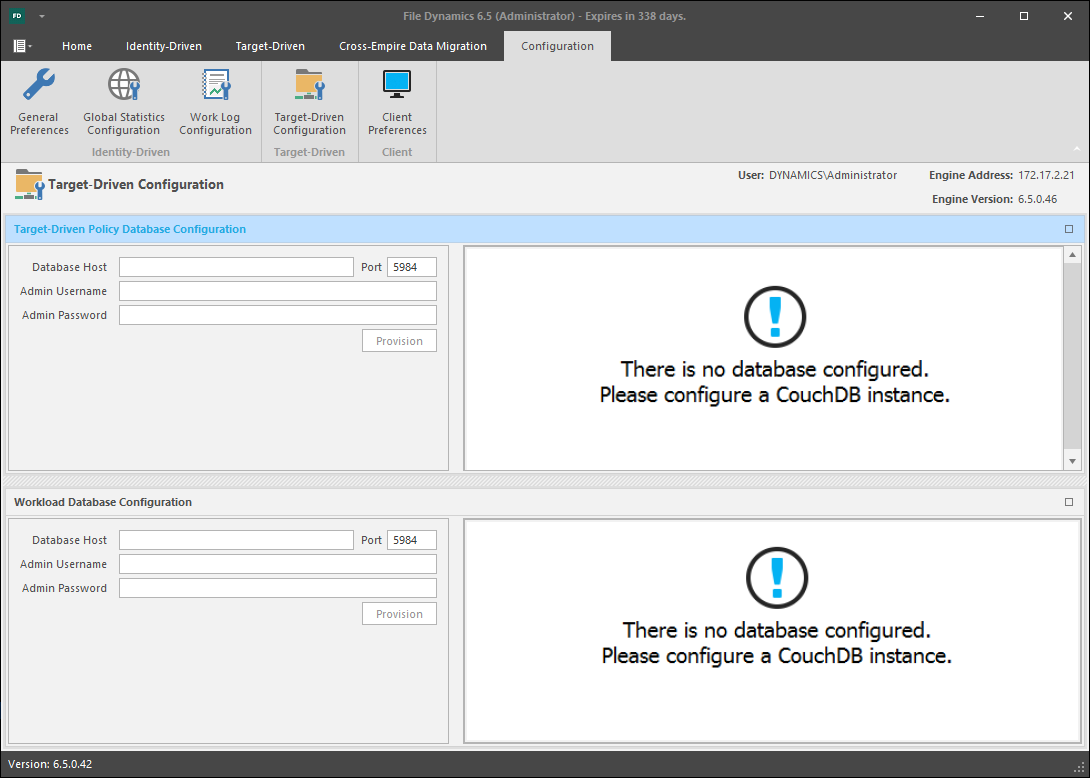Click Target-Driven Configuration ribbon icon
Image resolution: width=1090 pixels, height=778 pixels.
pos(309,86)
